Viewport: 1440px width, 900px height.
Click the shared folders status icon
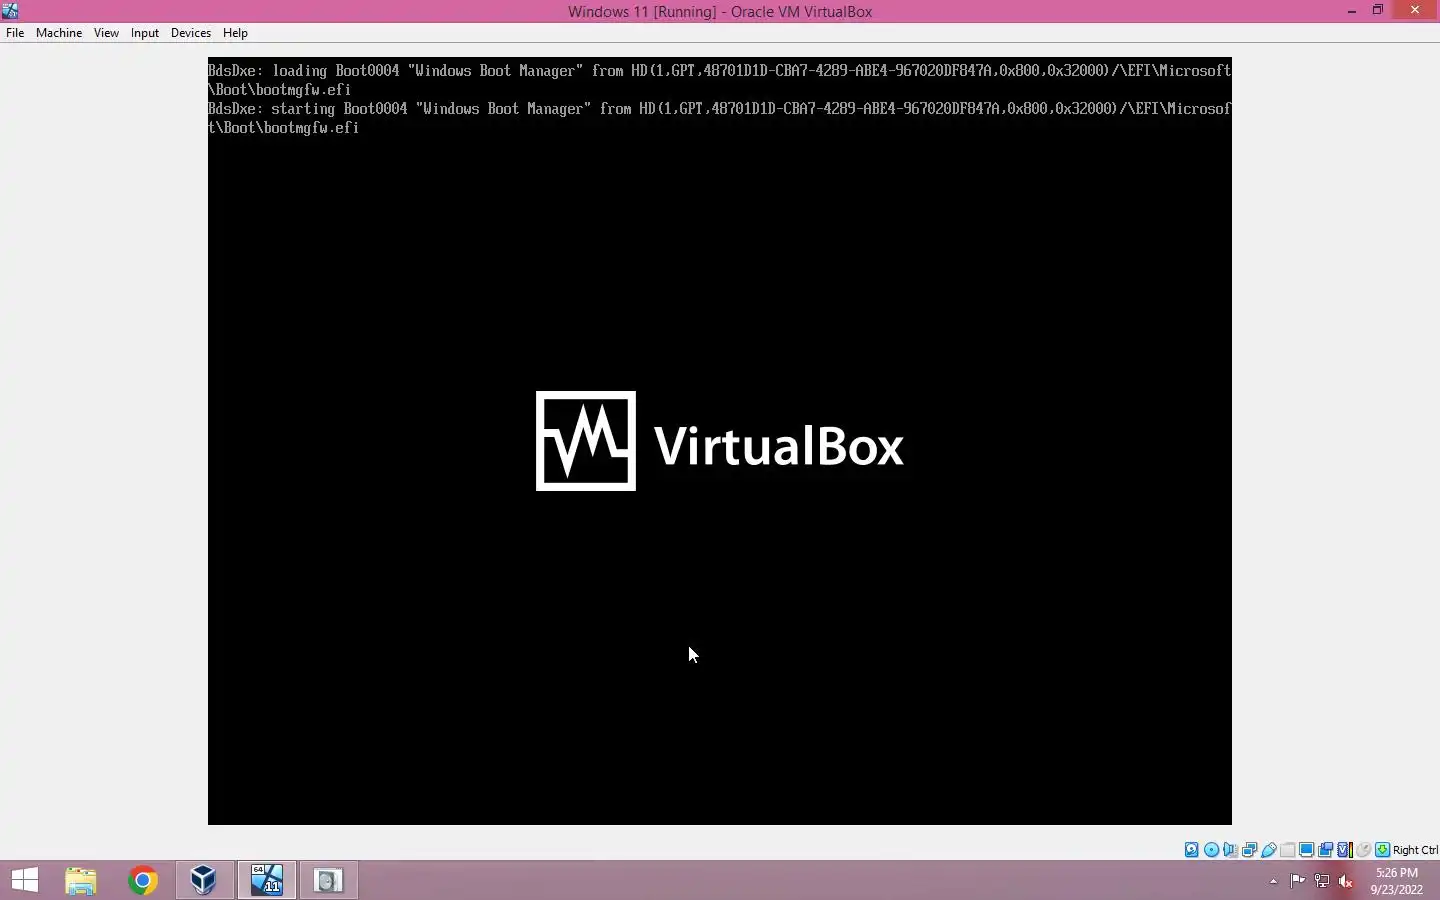pyautogui.click(x=1288, y=850)
